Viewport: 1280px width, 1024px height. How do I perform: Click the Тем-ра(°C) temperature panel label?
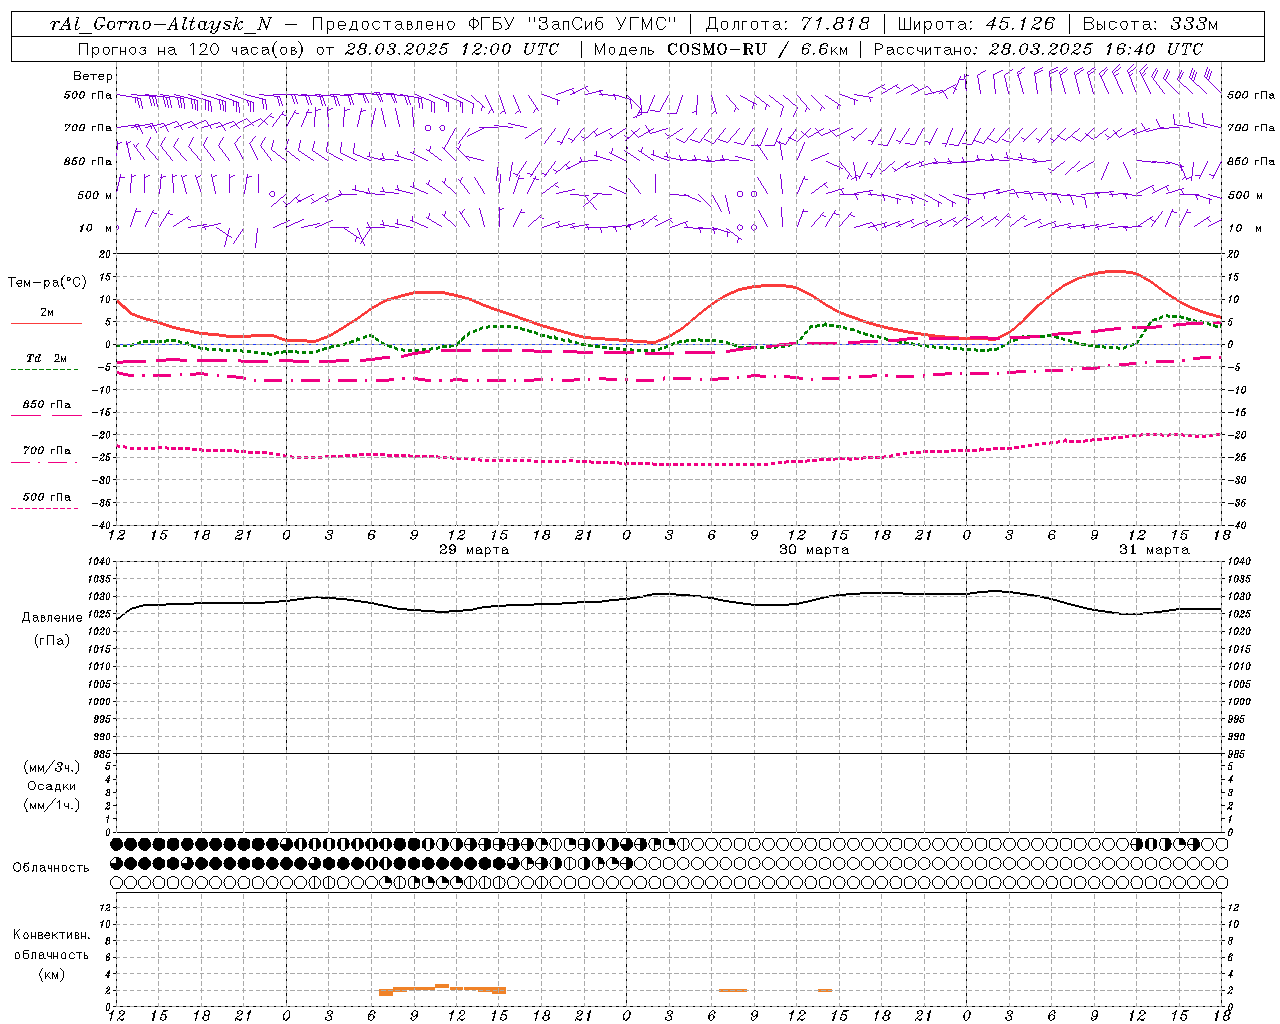click(x=47, y=283)
